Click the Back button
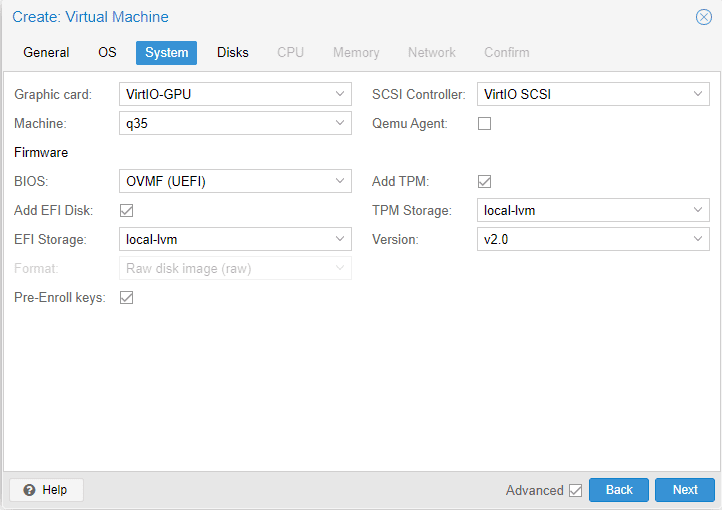This screenshot has height=510, width=722. pos(619,490)
